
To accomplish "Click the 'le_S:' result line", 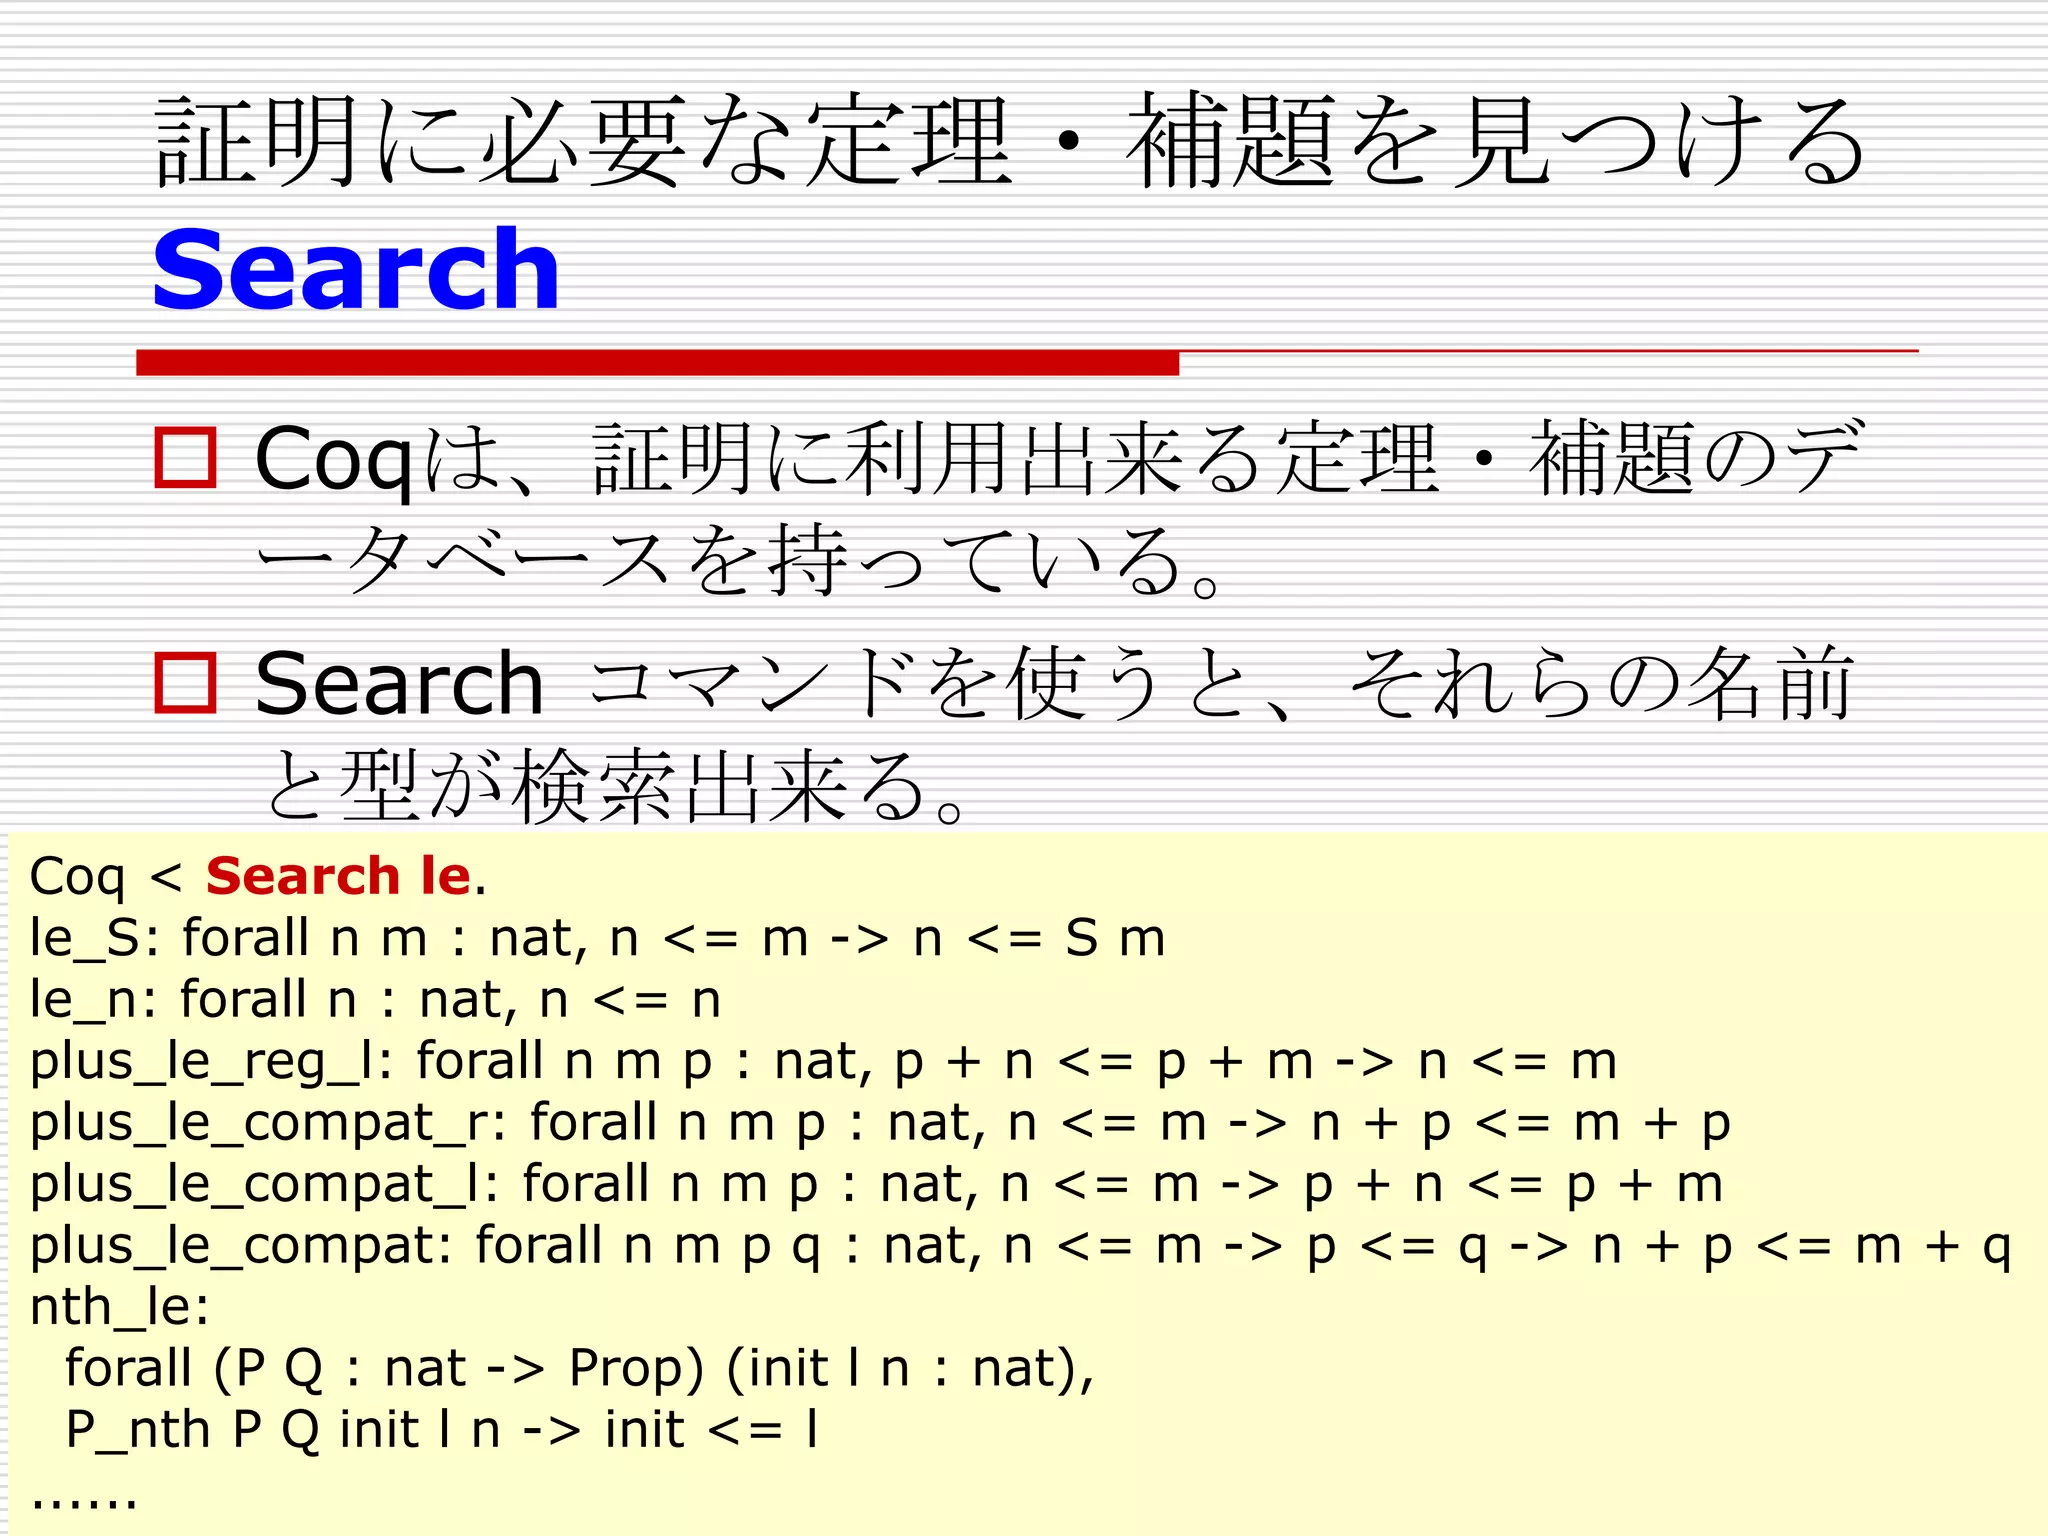I will (598, 938).
